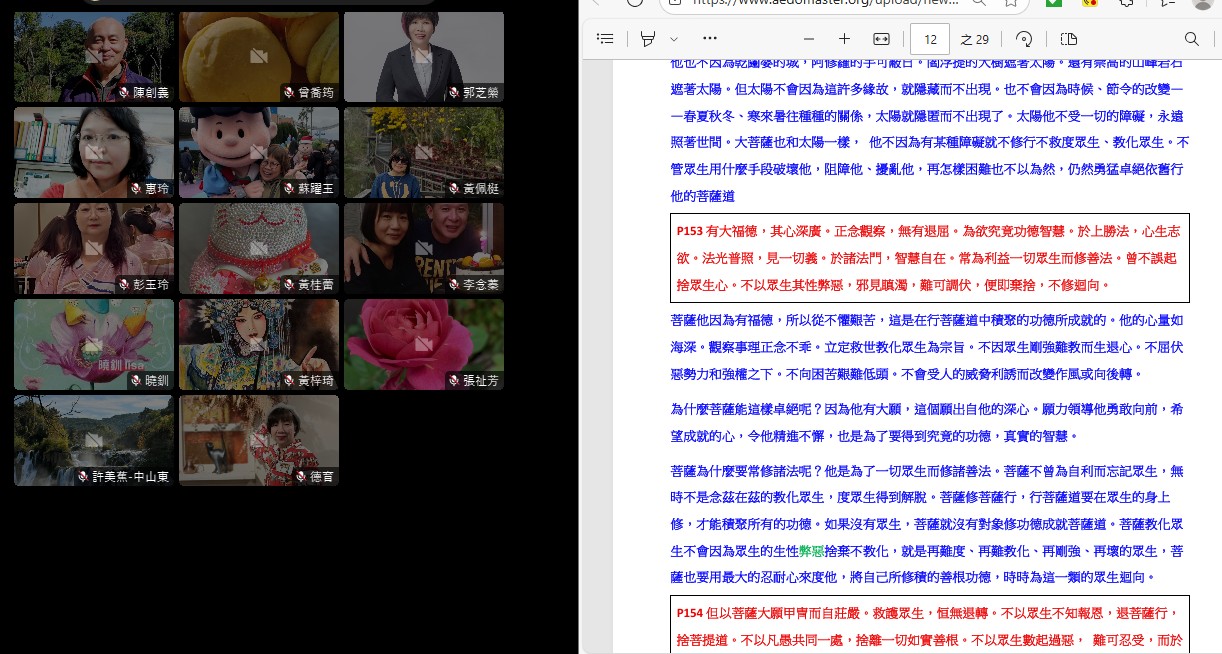Zoom out of the PDF document

809,39
